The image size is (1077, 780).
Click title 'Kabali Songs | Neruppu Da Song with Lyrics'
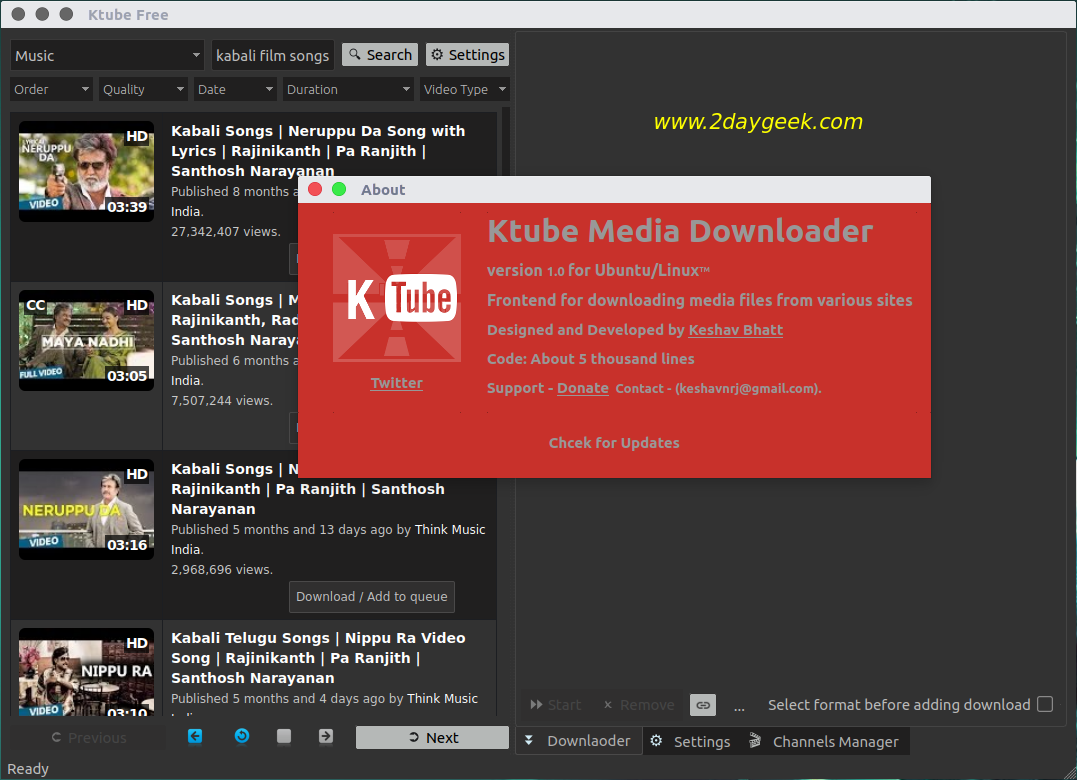point(318,150)
